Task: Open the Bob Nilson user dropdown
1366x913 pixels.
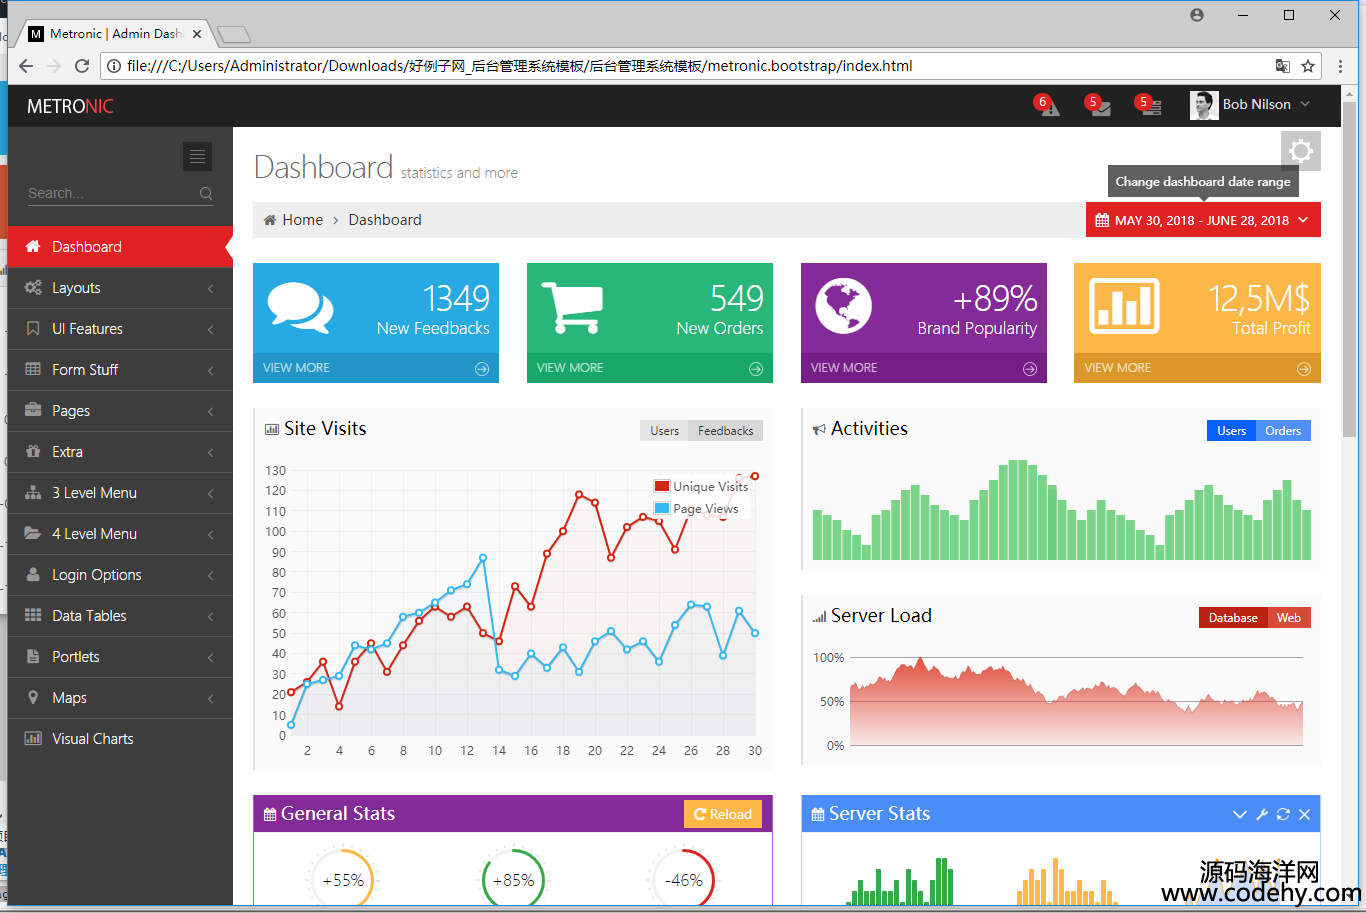Action: pos(1250,105)
